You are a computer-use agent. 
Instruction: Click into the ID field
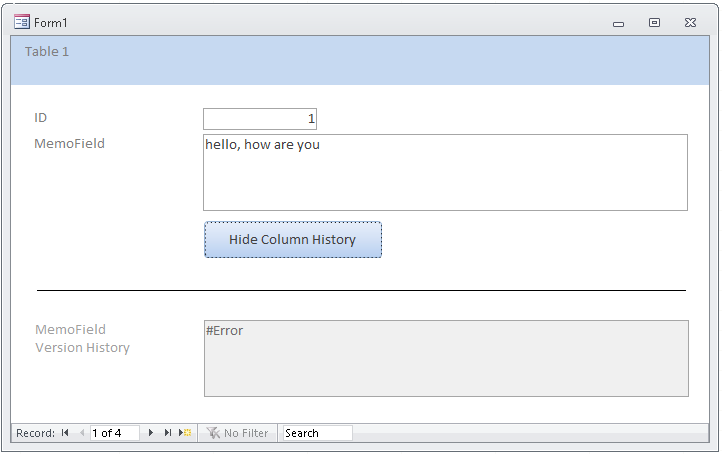click(260, 119)
